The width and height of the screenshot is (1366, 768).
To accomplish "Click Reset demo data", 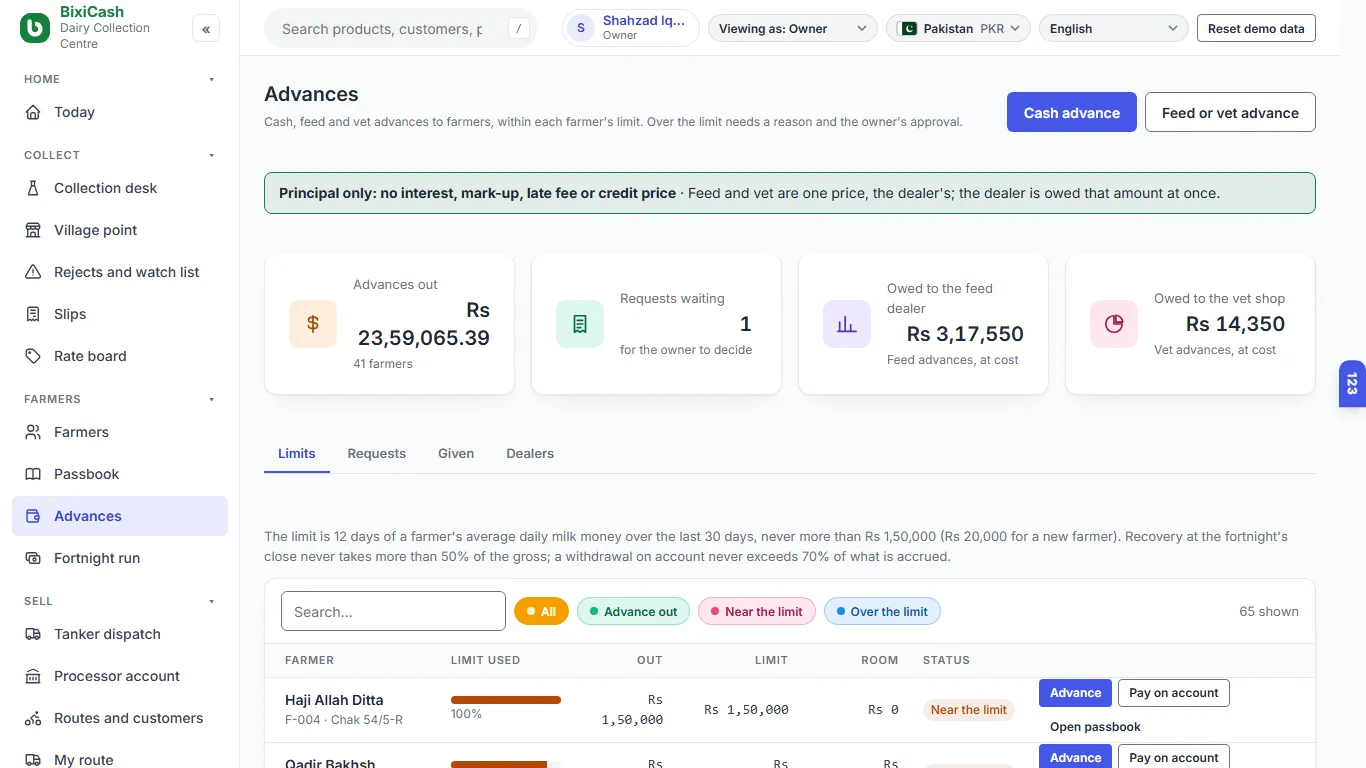I will (x=1256, y=29).
